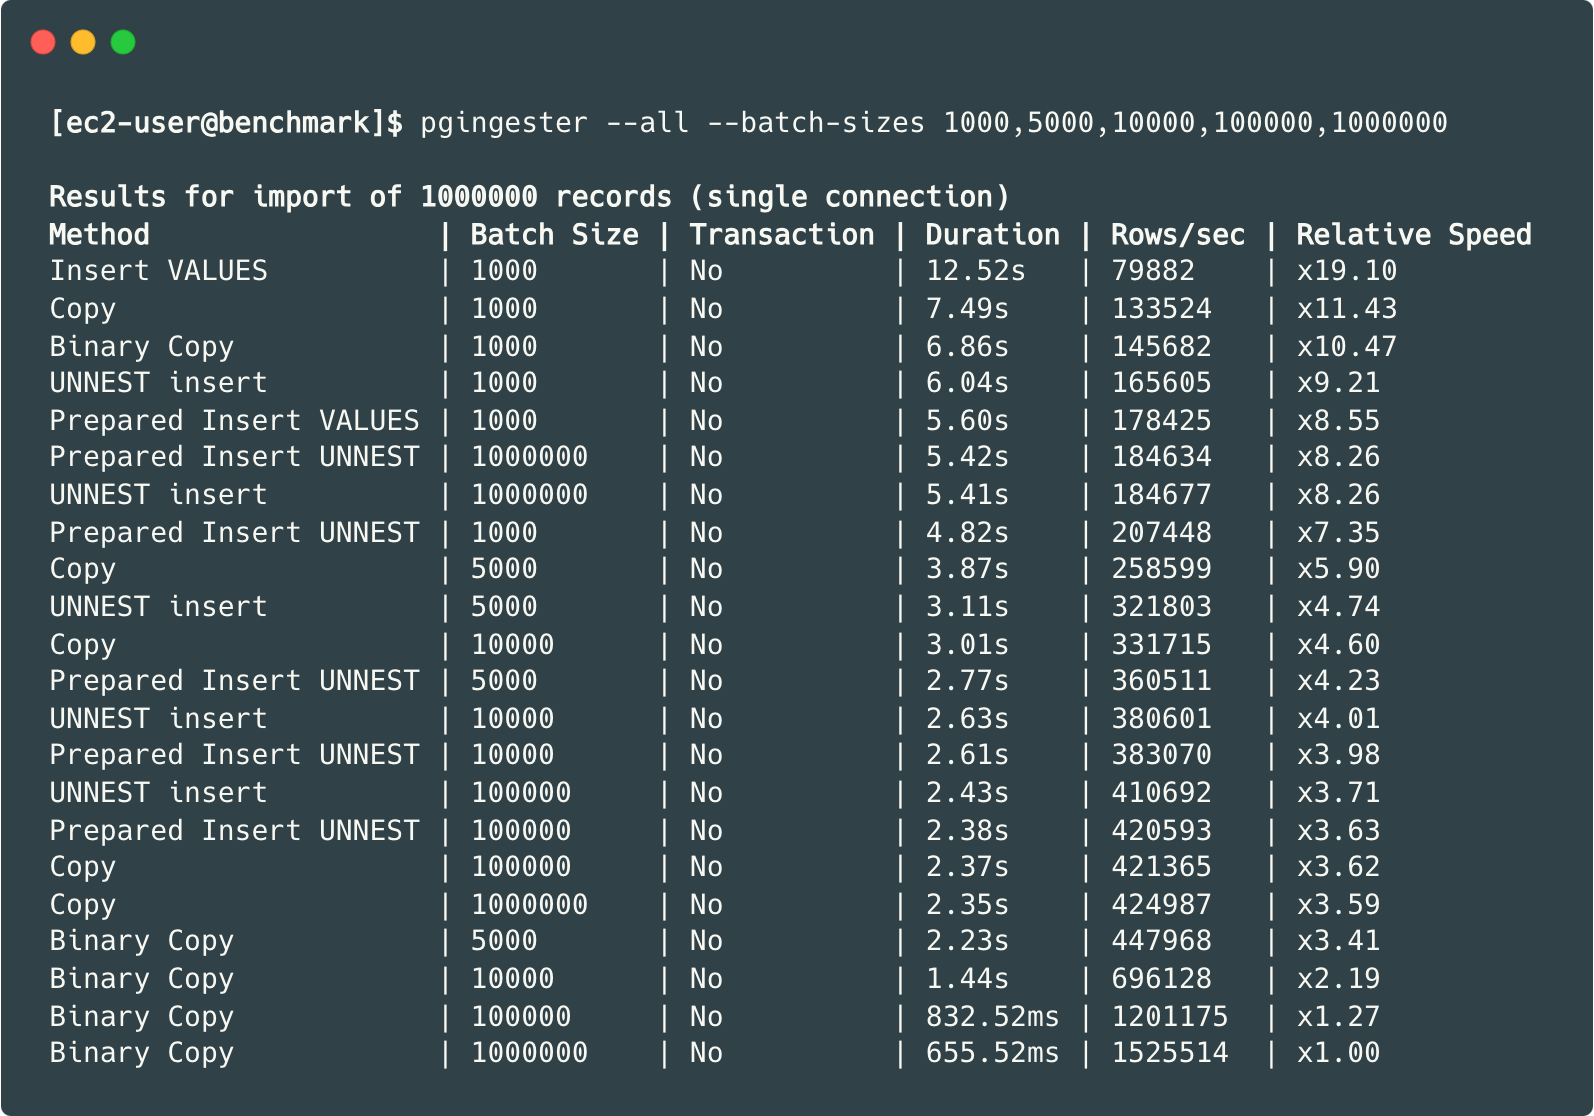Click the Rows/sec column header
Viewport: 1594px width, 1116px height.
(1177, 235)
